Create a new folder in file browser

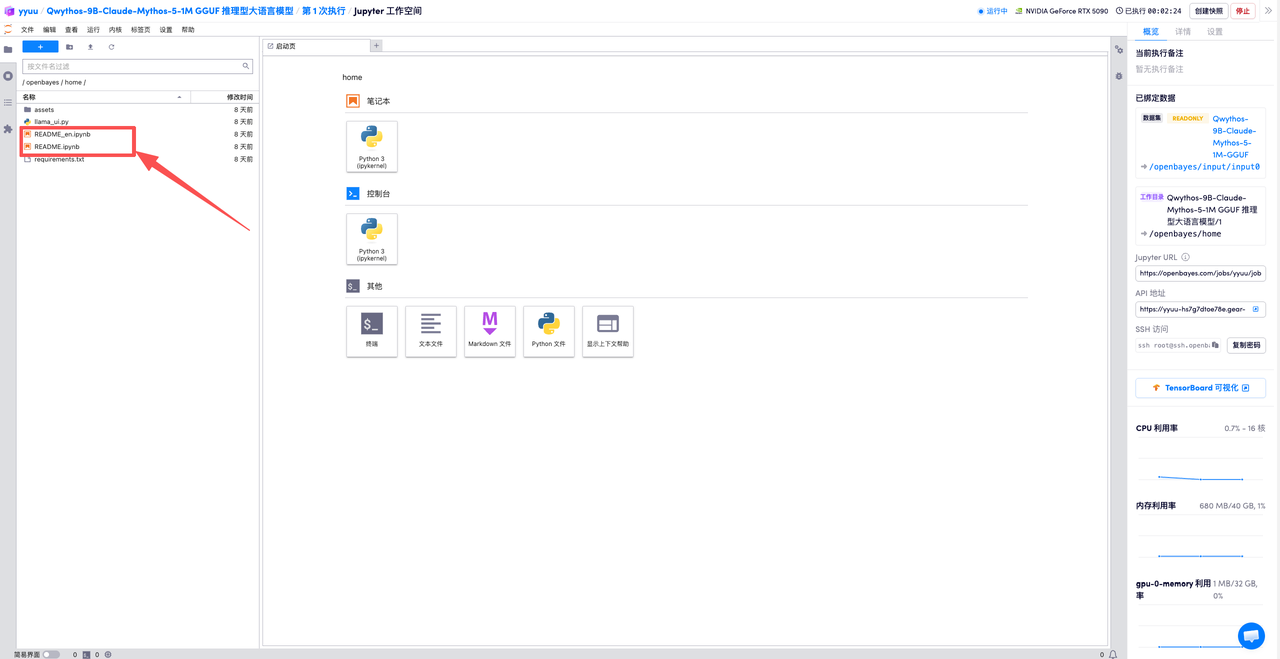[69, 47]
